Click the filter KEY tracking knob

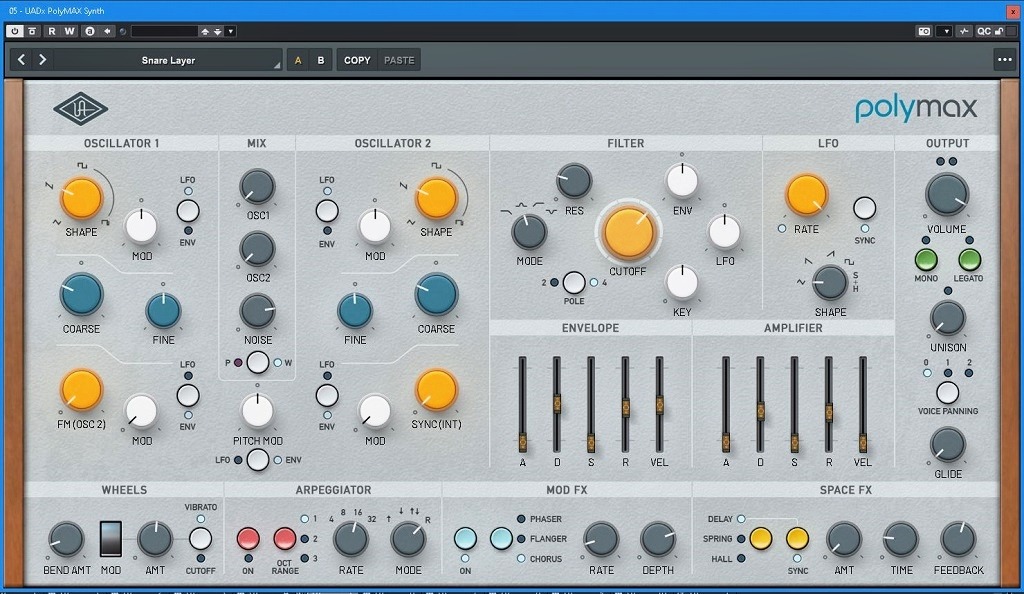tap(682, 283)
